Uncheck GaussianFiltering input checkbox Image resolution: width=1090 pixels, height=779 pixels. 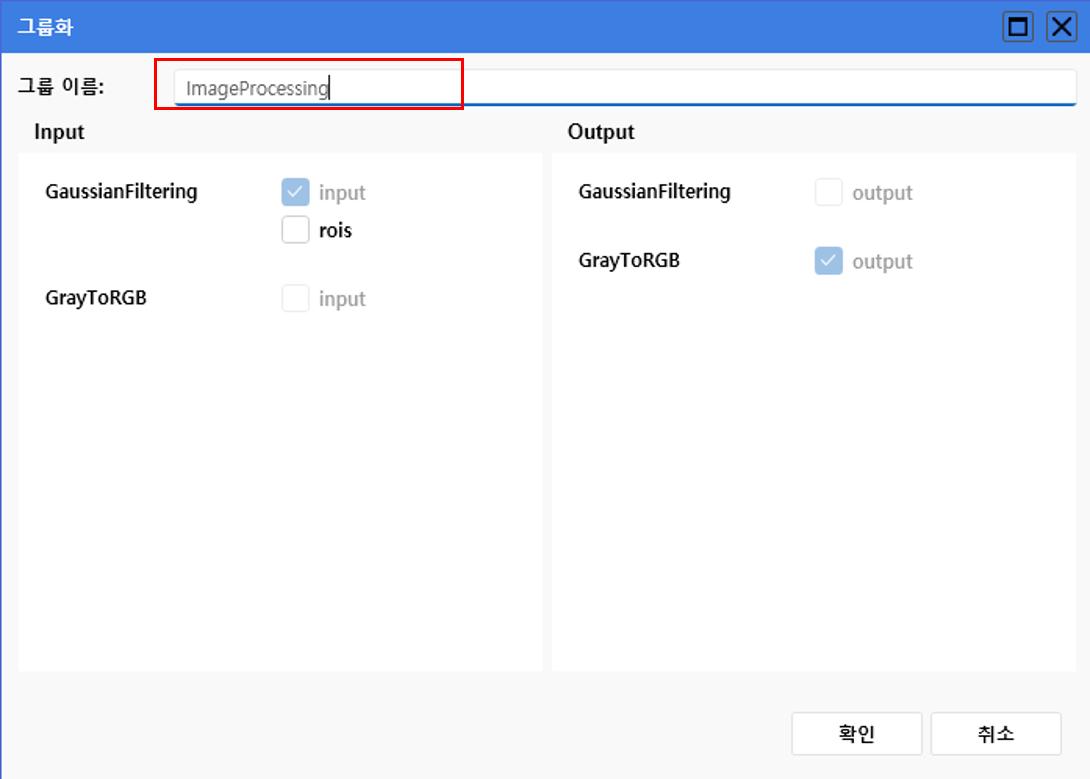click(x=295, y=192)
